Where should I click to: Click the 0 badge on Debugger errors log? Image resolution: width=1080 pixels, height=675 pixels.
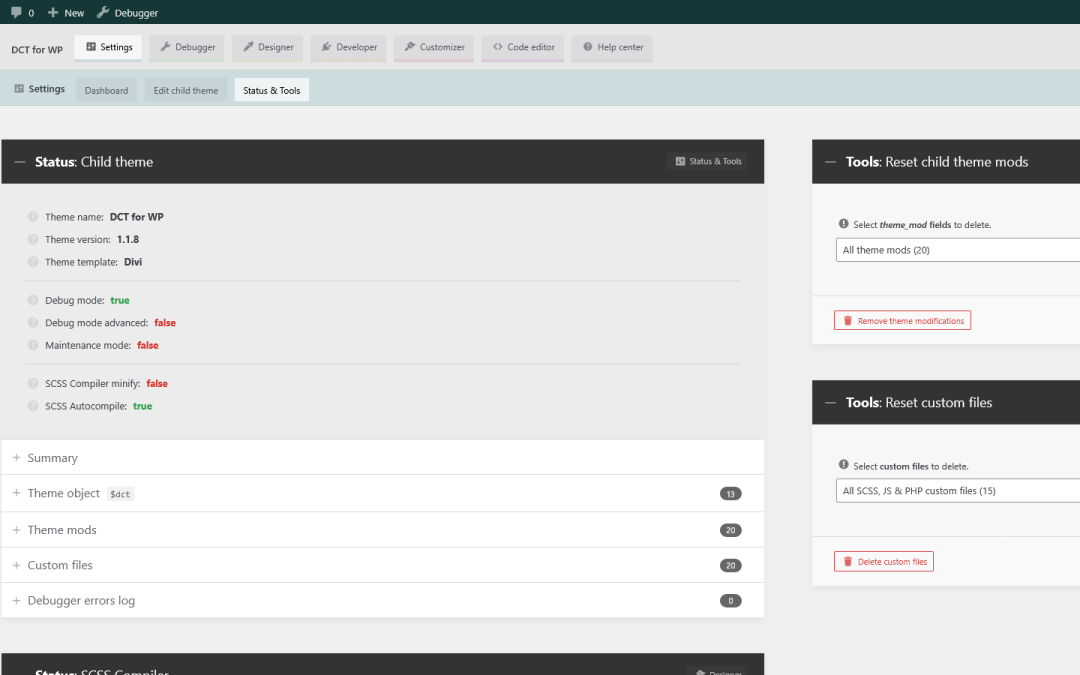pyautogui.click(x=731, y=601)
